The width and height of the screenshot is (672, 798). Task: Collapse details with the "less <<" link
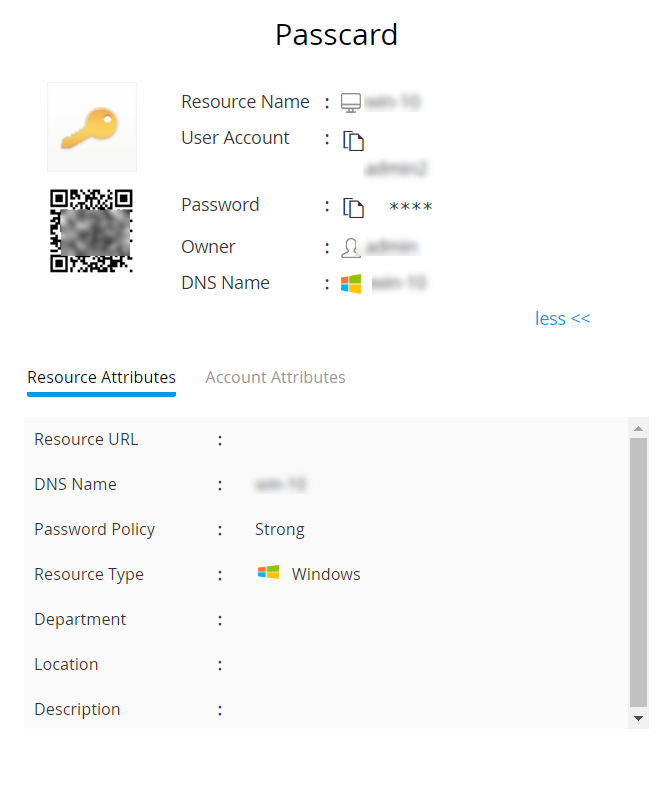click(x=562, y=319)
